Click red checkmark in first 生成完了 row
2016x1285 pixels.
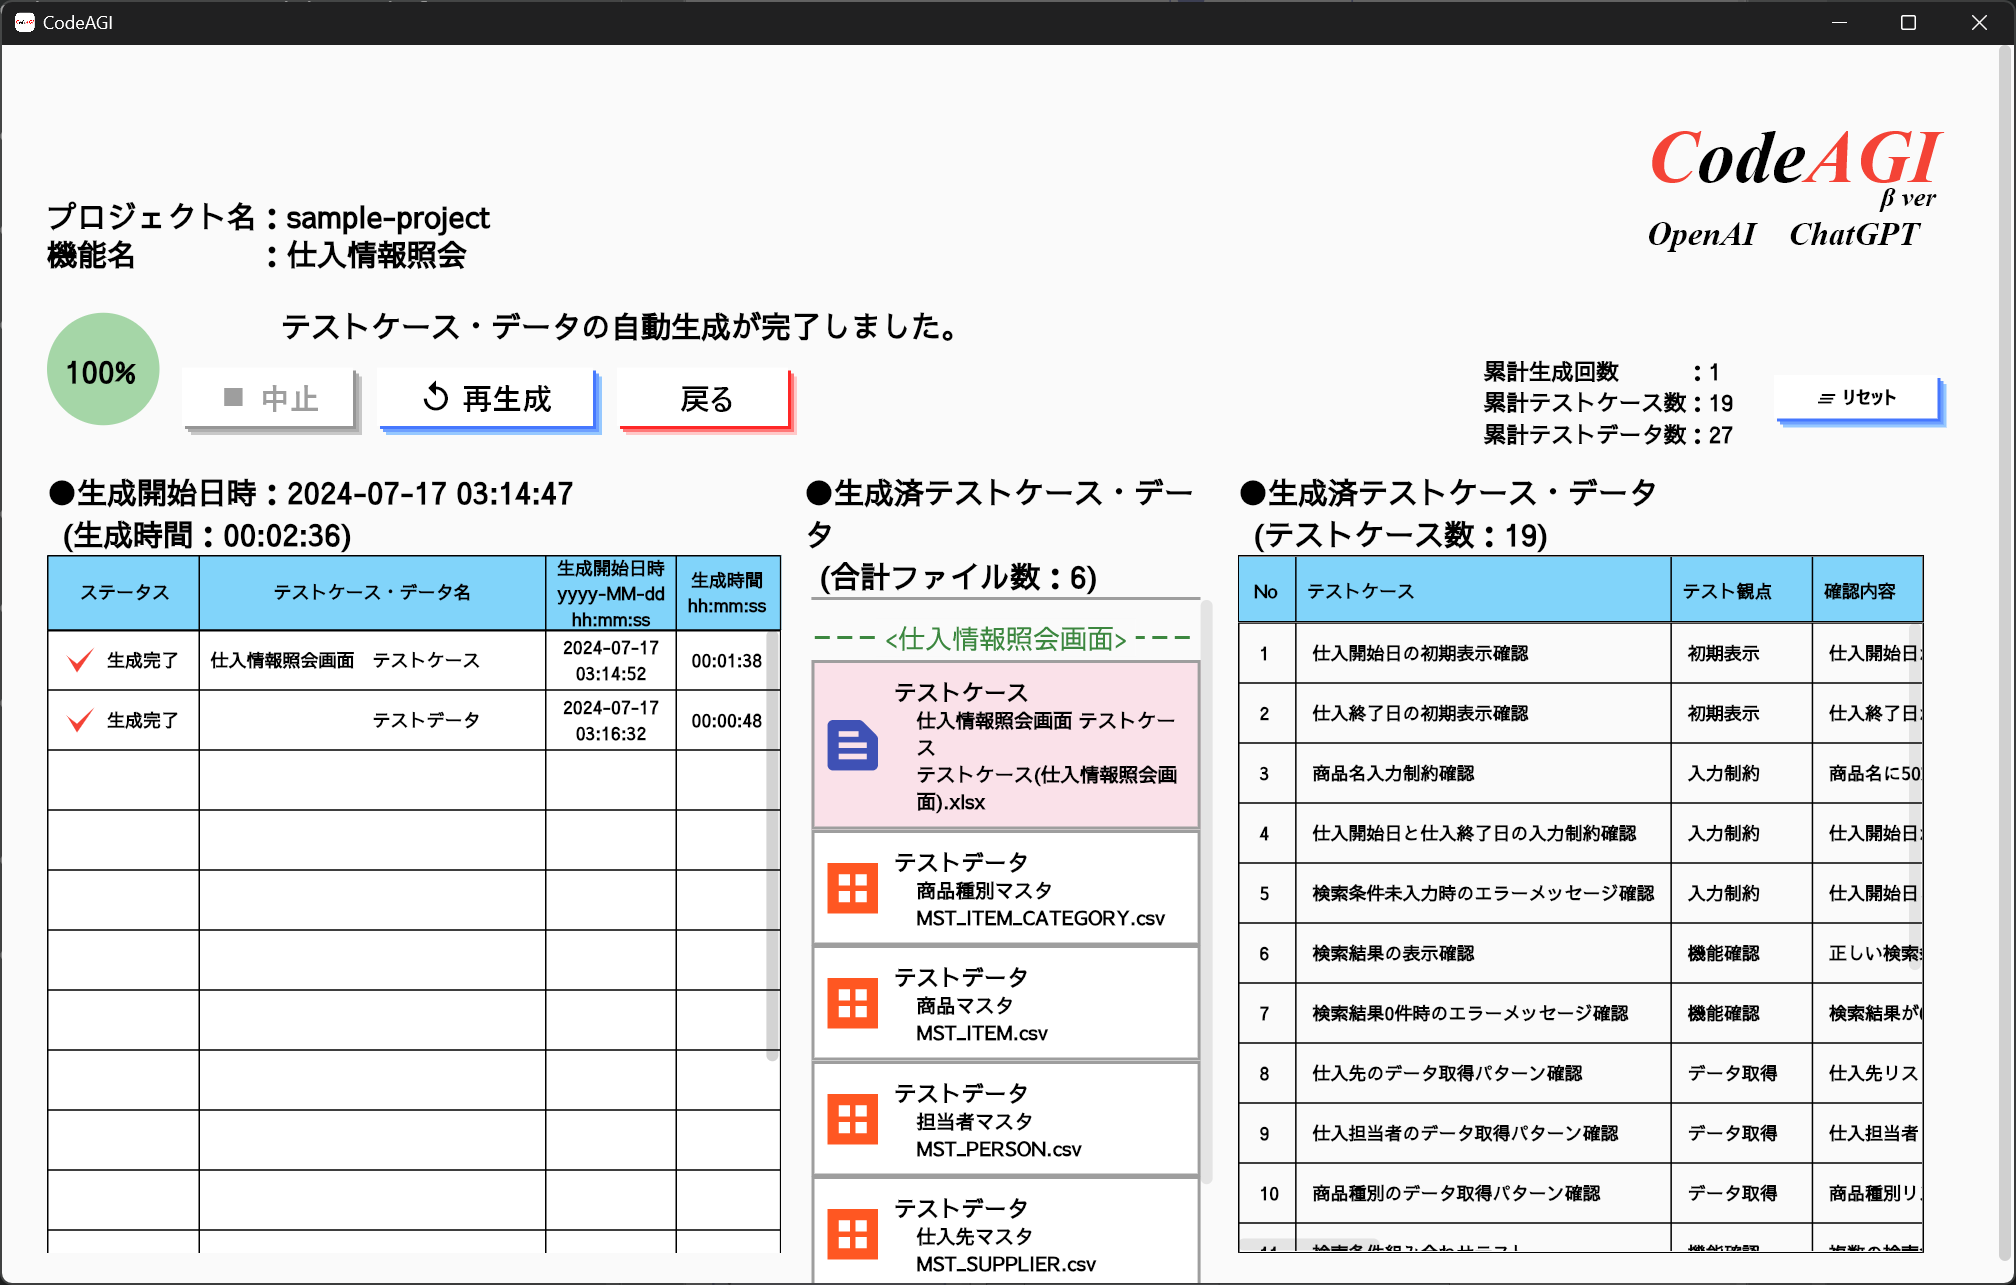pyautogui.click(x=80, y=660)
